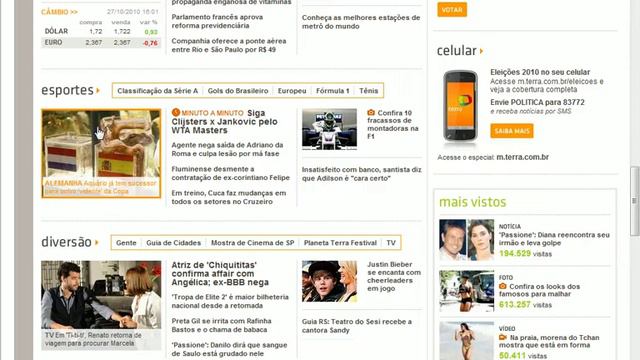
Task: Open 'Passione': Danilo dirá article
Action: point(229,349)
